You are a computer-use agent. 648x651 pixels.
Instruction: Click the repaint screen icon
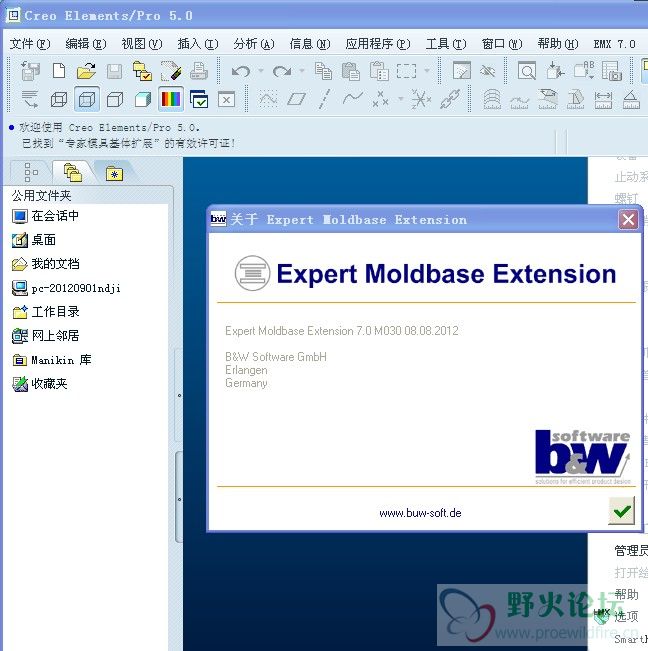click(x=462, y=71)
